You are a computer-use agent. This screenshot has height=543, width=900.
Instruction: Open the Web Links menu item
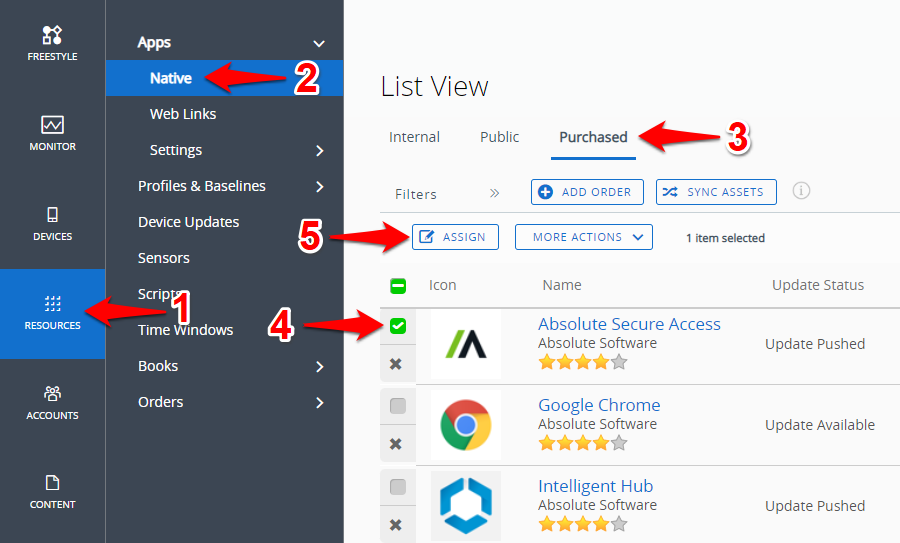(x=183, y=114)
